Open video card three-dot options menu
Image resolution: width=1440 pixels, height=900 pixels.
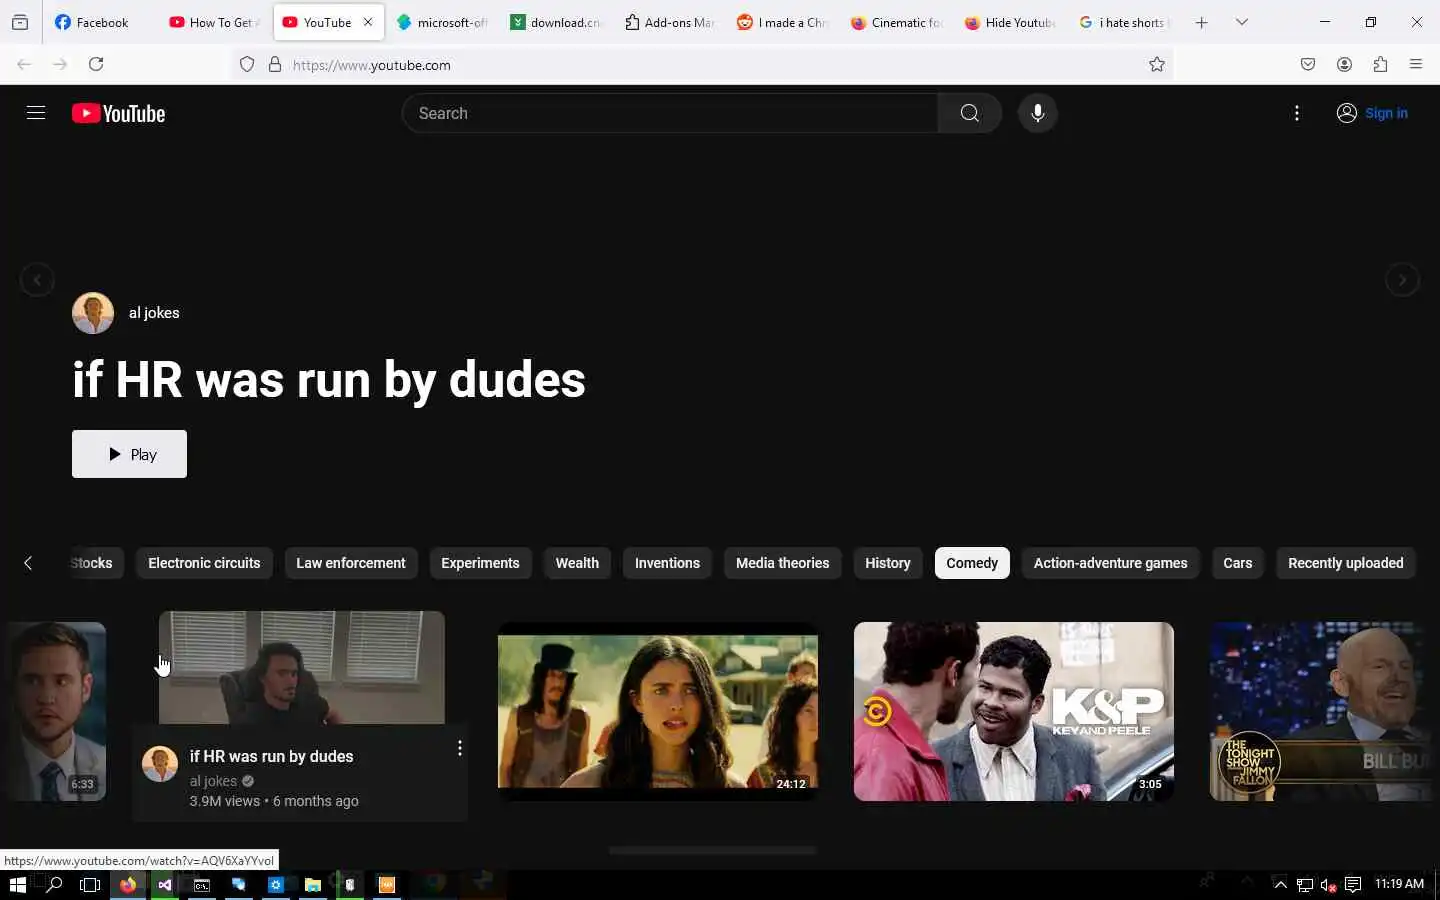[459, 748]
